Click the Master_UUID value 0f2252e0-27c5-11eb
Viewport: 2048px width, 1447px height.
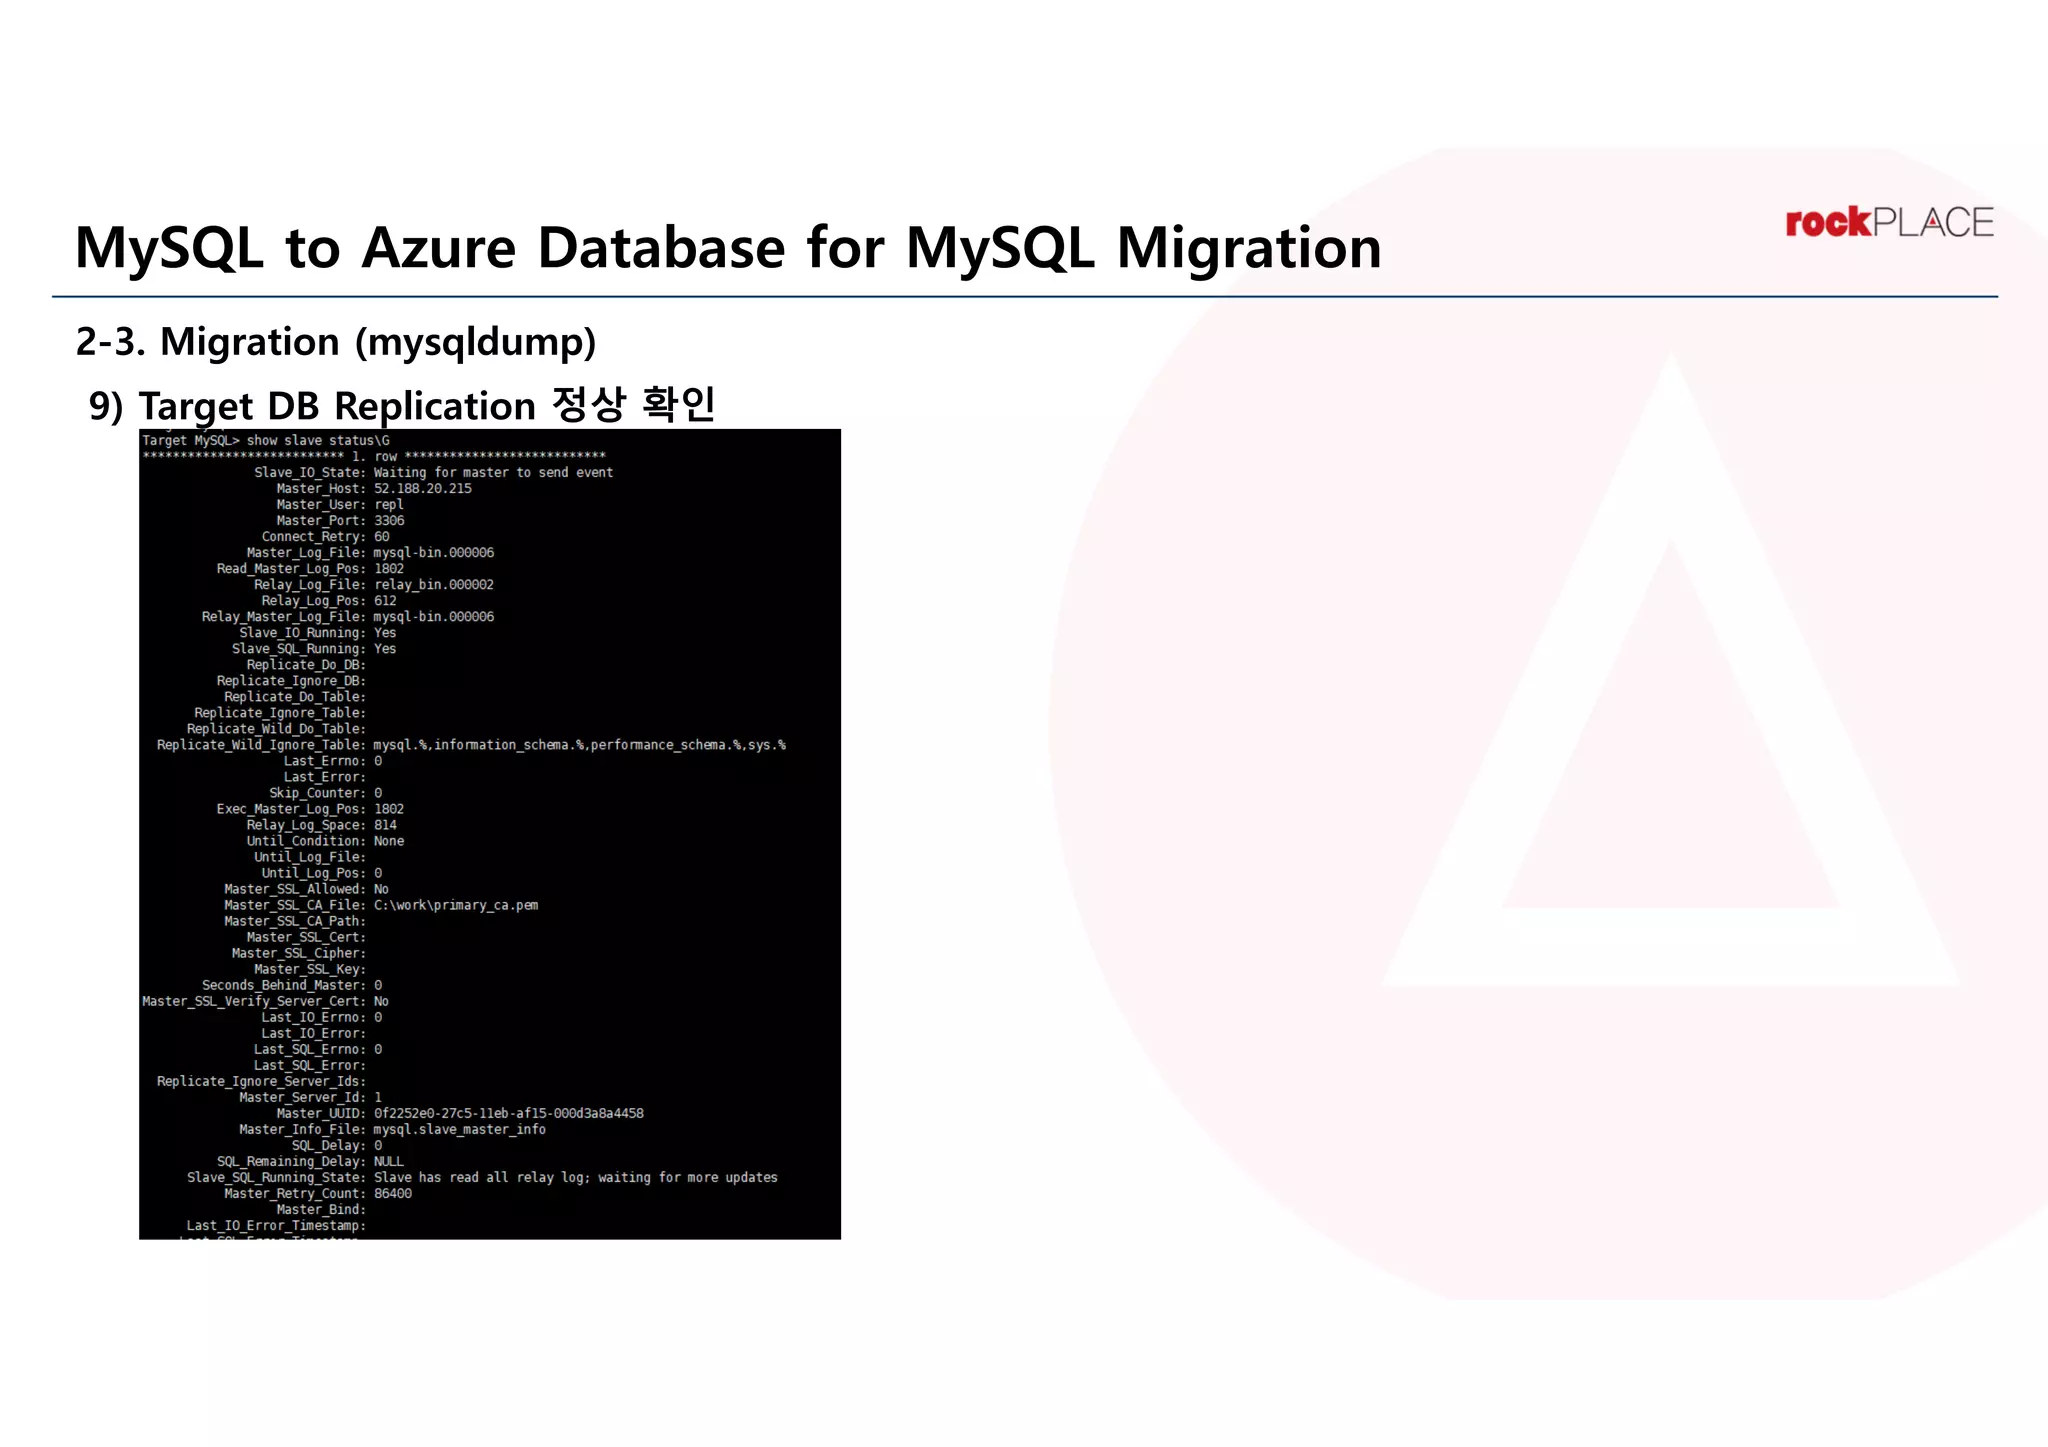[x=509, y=1112]
